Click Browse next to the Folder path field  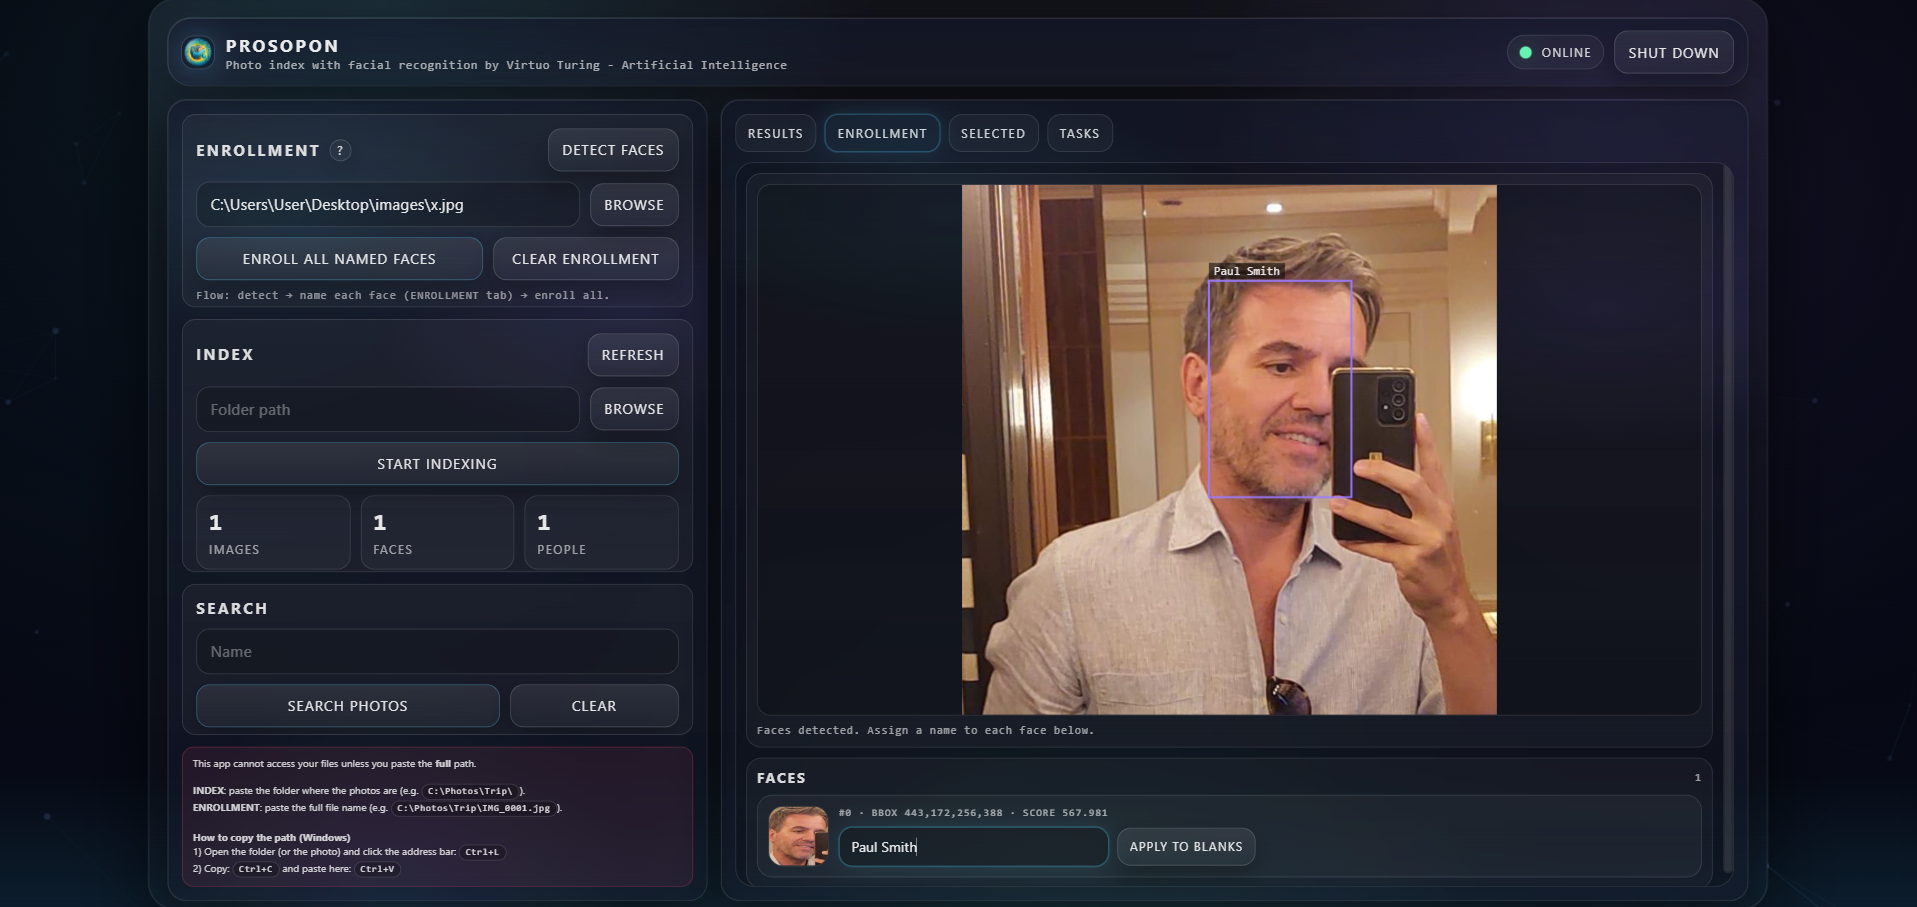633,409
